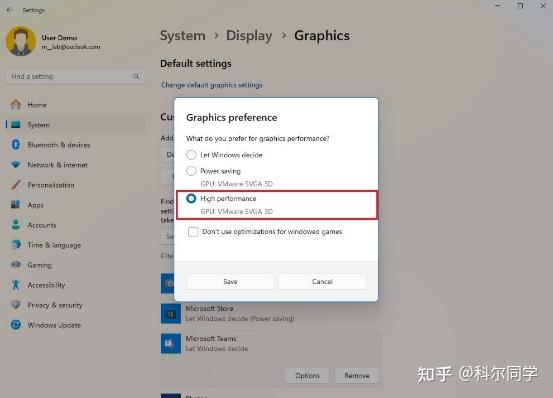553x398 pixels.
Task: Open the Gaming settings page
Action: (x=75, y=265)
